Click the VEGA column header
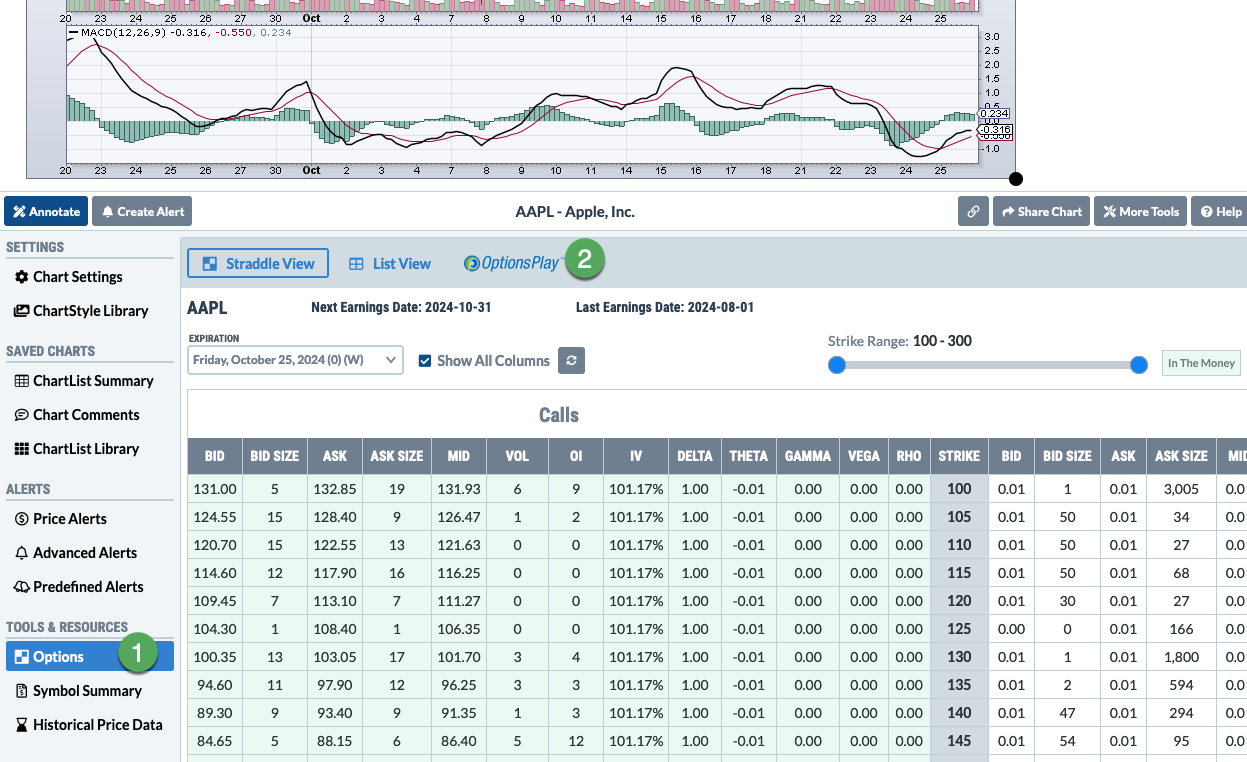This screenshot has width=1247, height=762. click(x=864, y=456)
